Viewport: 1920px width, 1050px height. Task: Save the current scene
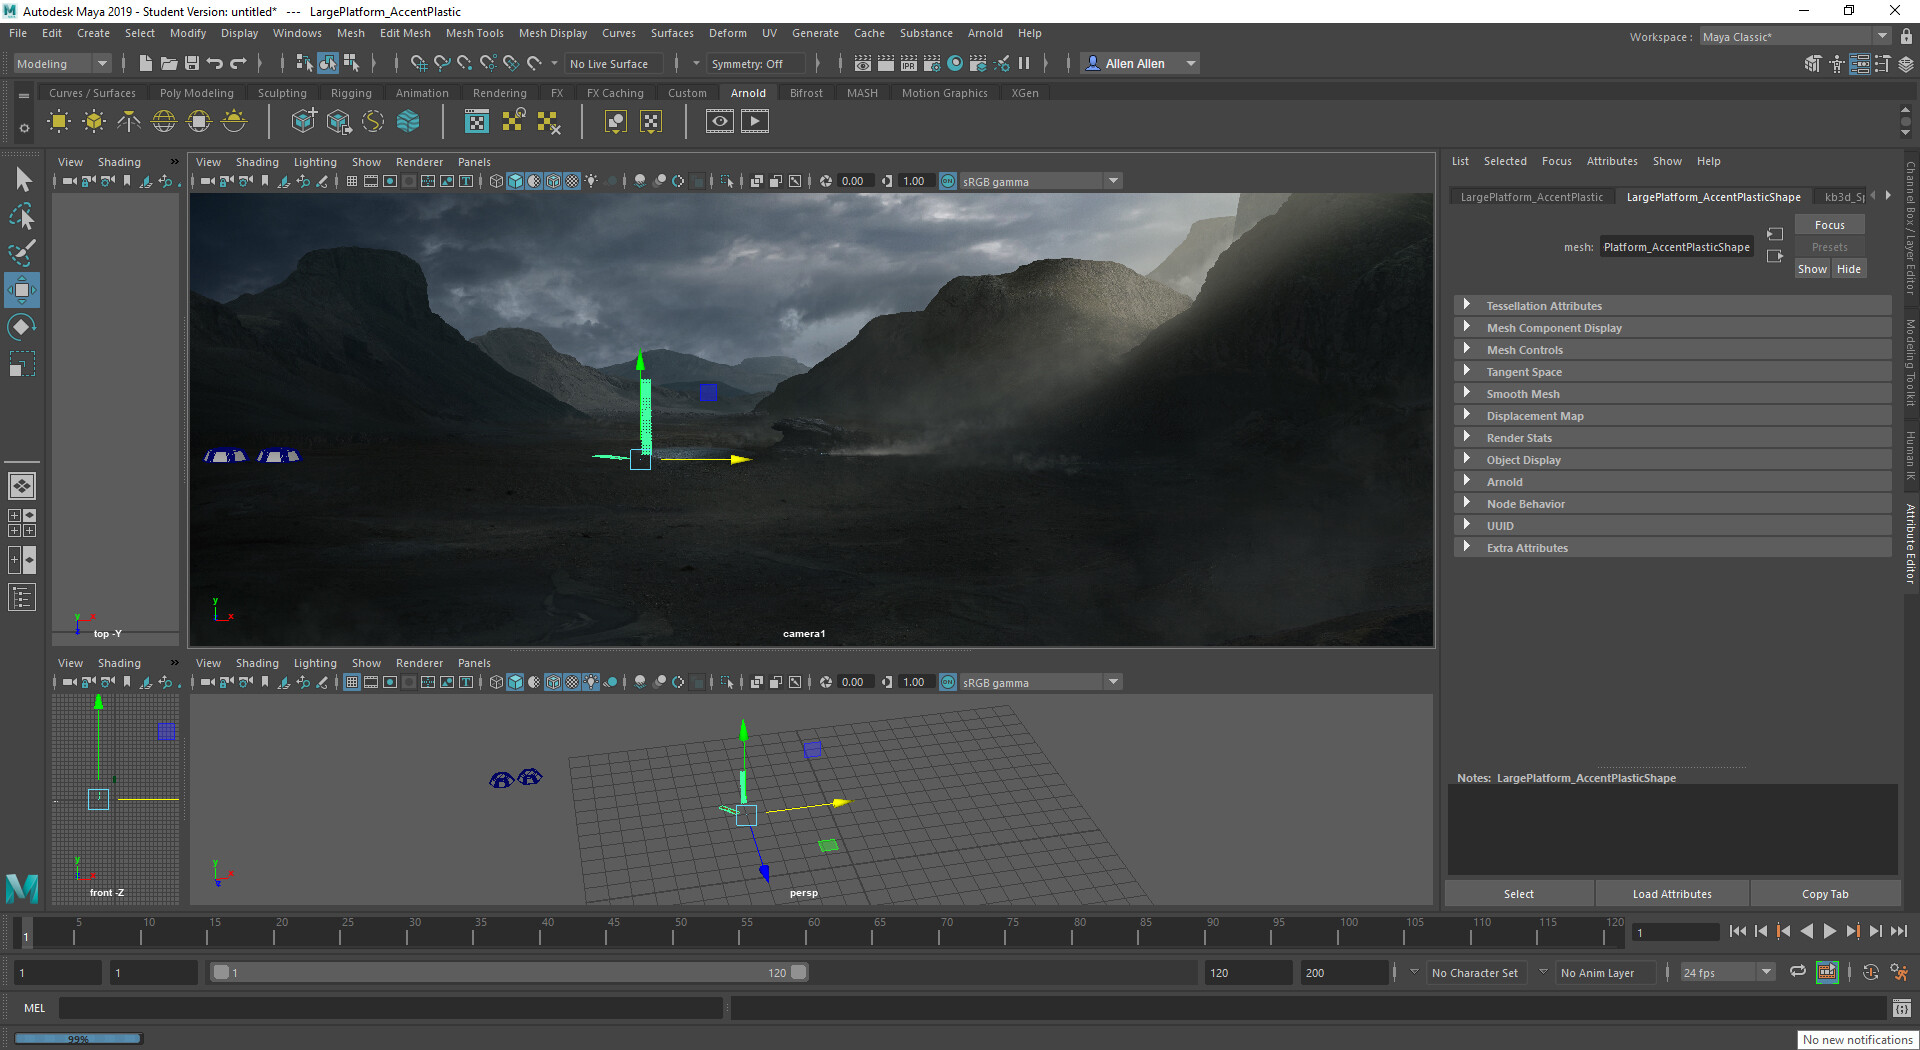point(192,63)
